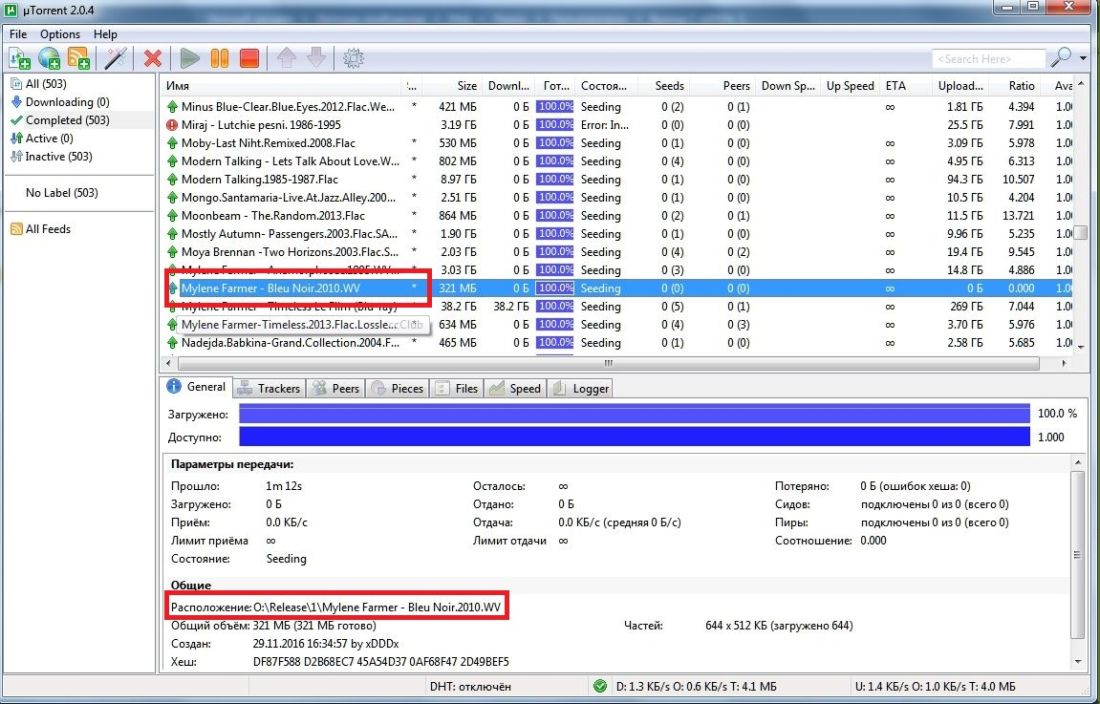1100x704 pixels.
Task: Click the detail pane scroll down arrow
Action: 1078,662
